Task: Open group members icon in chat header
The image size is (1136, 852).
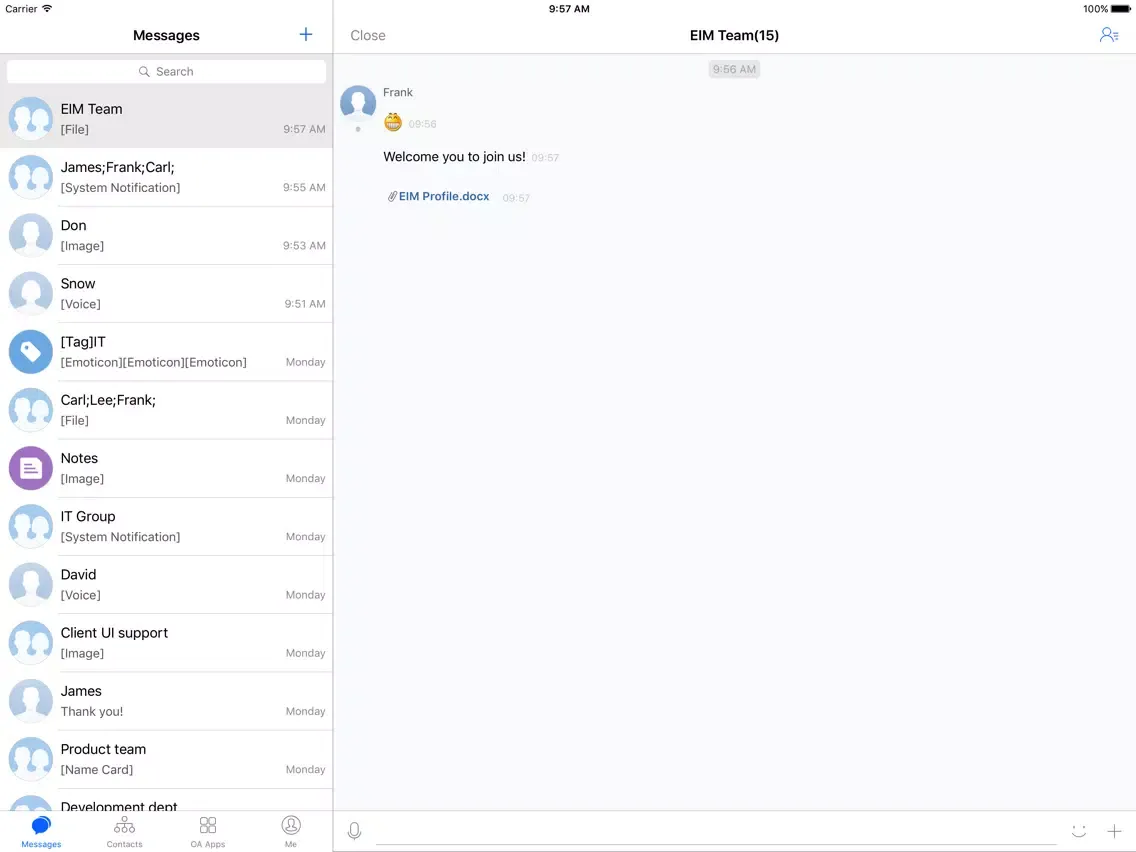Action: pyautogui.click(x=1108, y=35)
